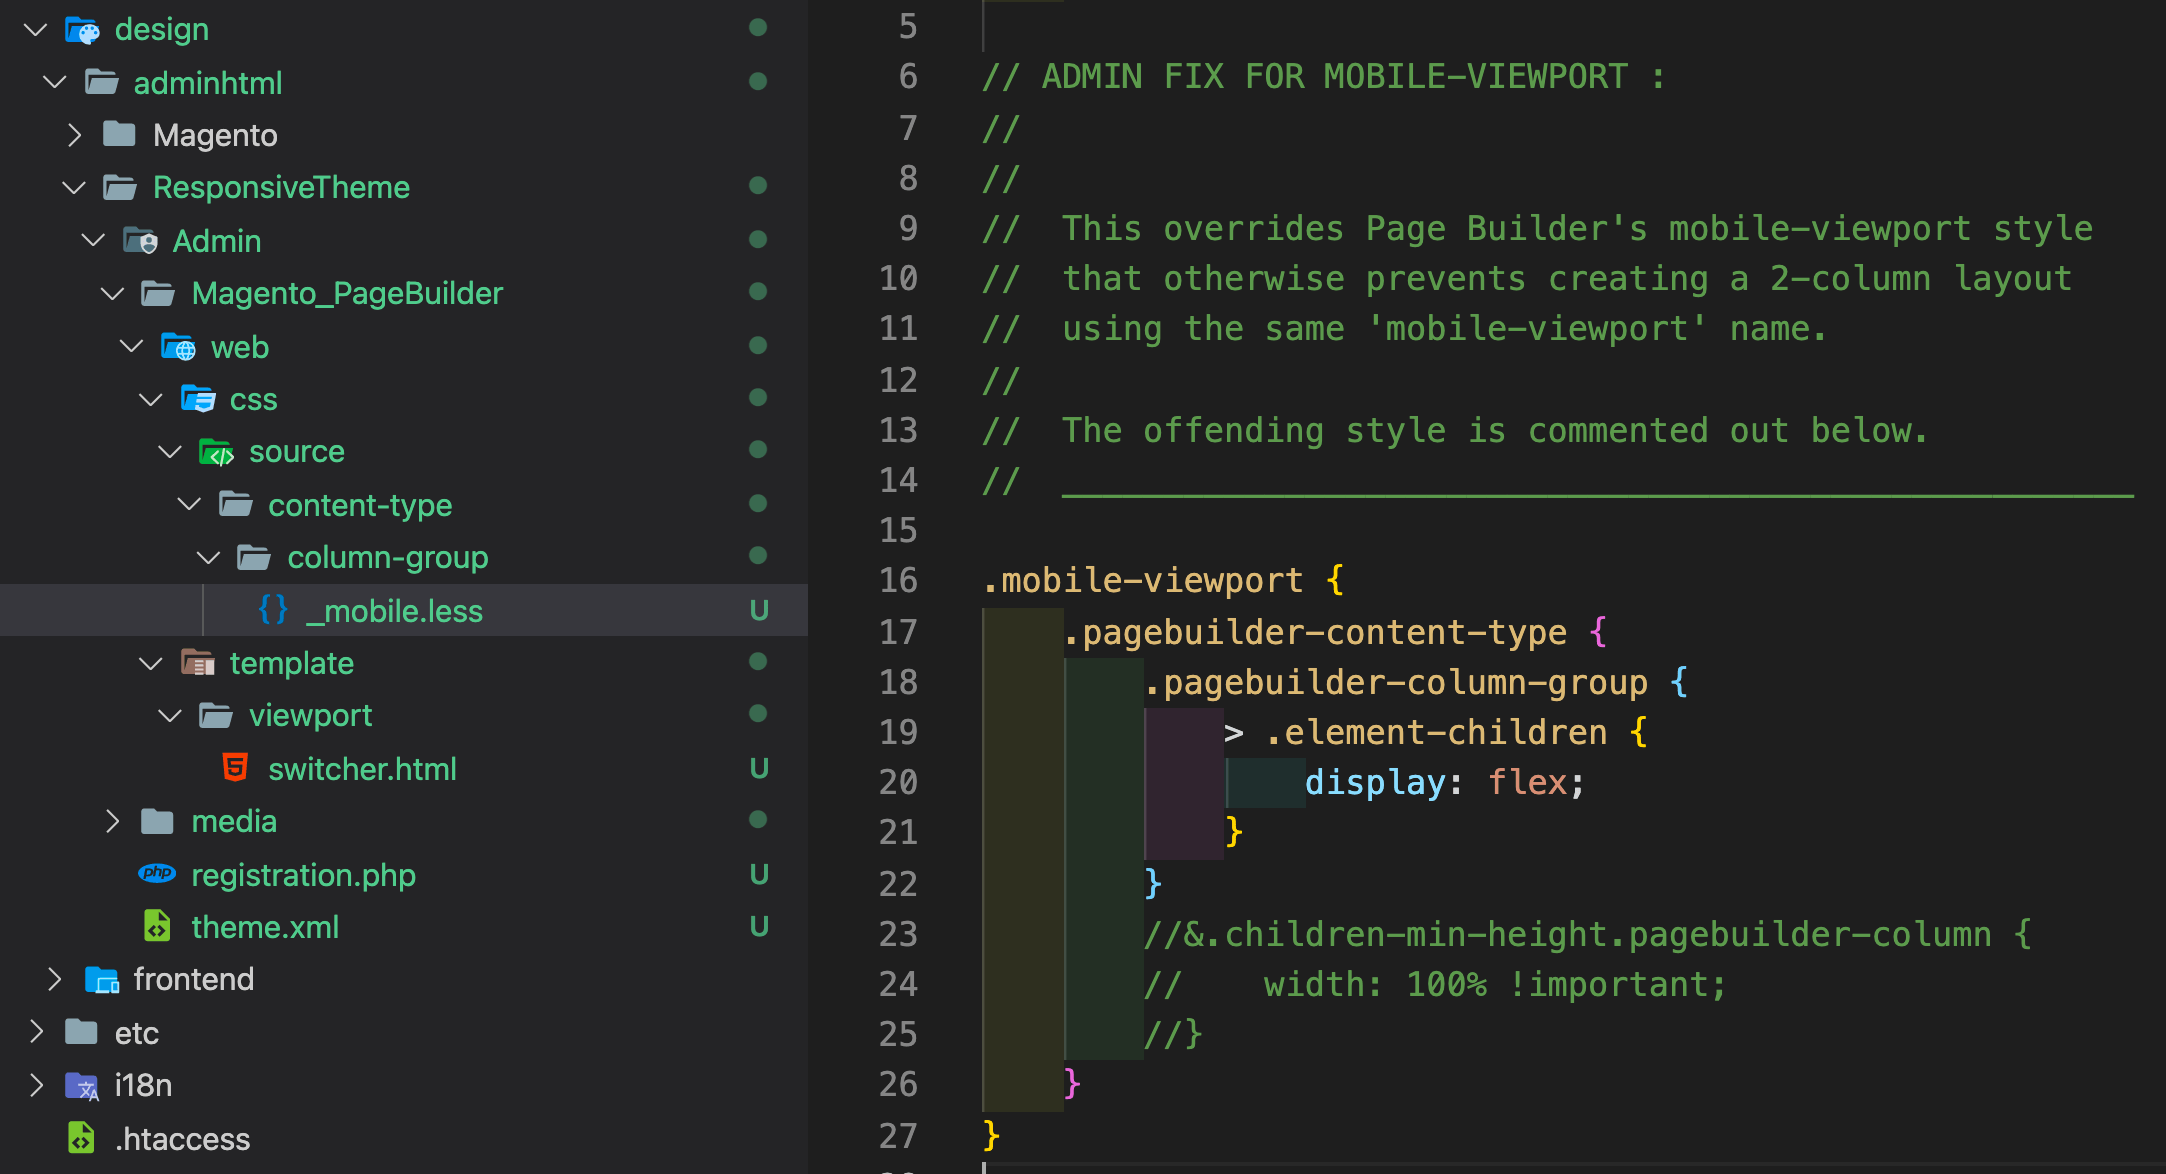This screenshot has height=1174, width=2166.
Task: Click the i18n translation folder icon
Action: (82, 1085)
